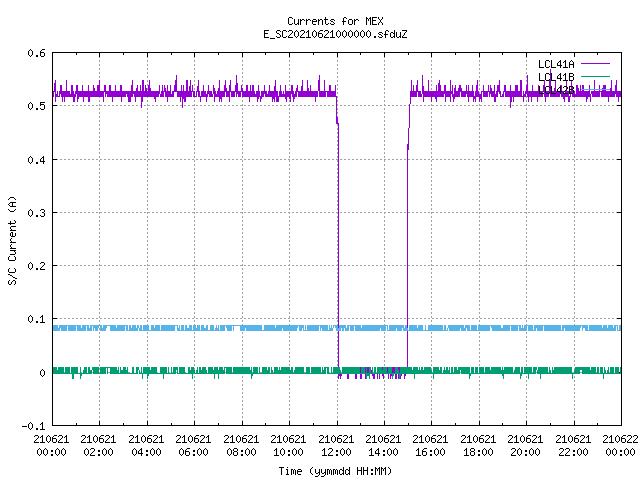Click the y-axis label 'S/C Current (A)'
Image resolution: width=640 pixels, height=480 pixels.
click(13, 240)
